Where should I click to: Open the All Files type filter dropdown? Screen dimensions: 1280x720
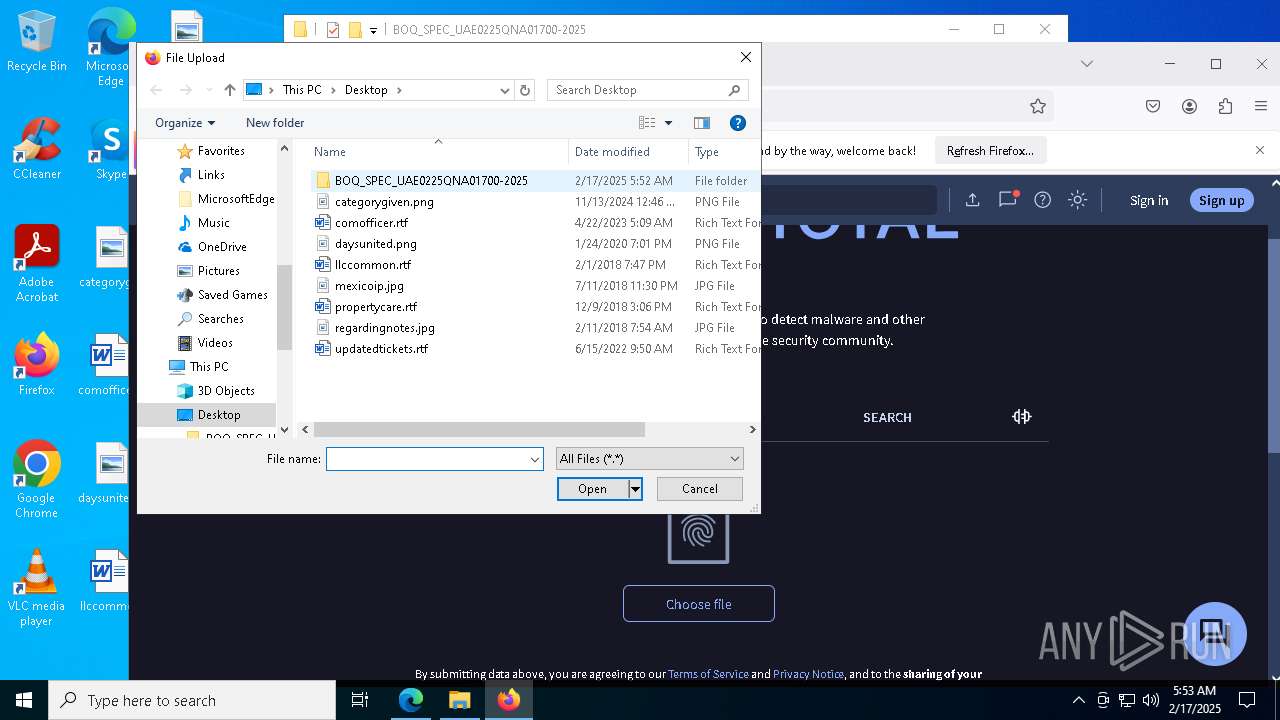click(735, 459)
